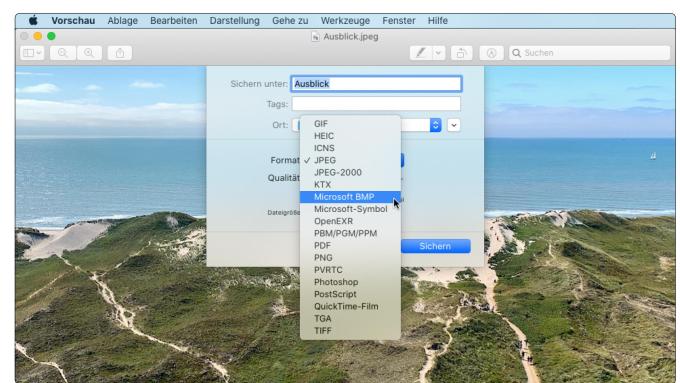
Task: Click the rotate image icon
Action: (461, 53)
